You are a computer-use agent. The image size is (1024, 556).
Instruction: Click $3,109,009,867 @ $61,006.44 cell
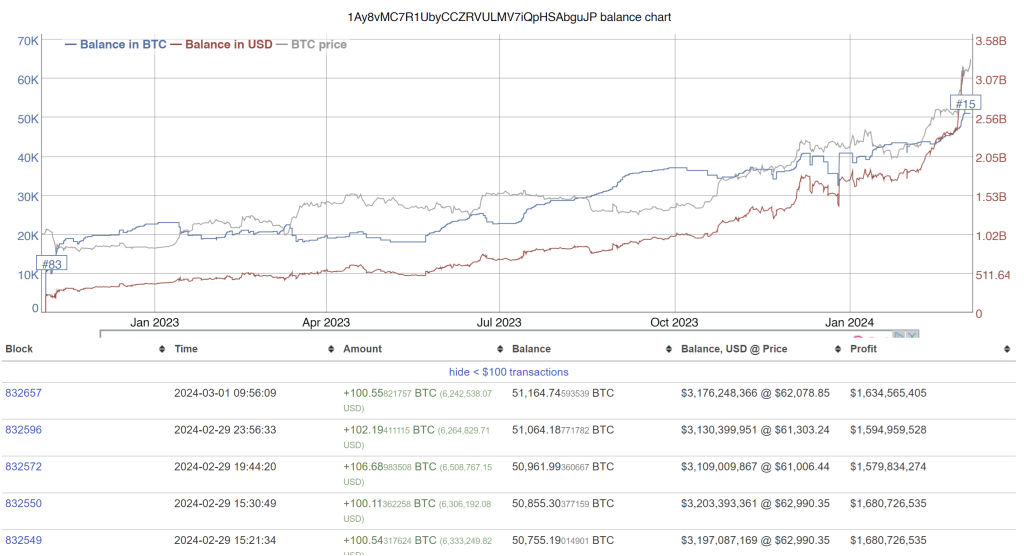coord(756,466)
